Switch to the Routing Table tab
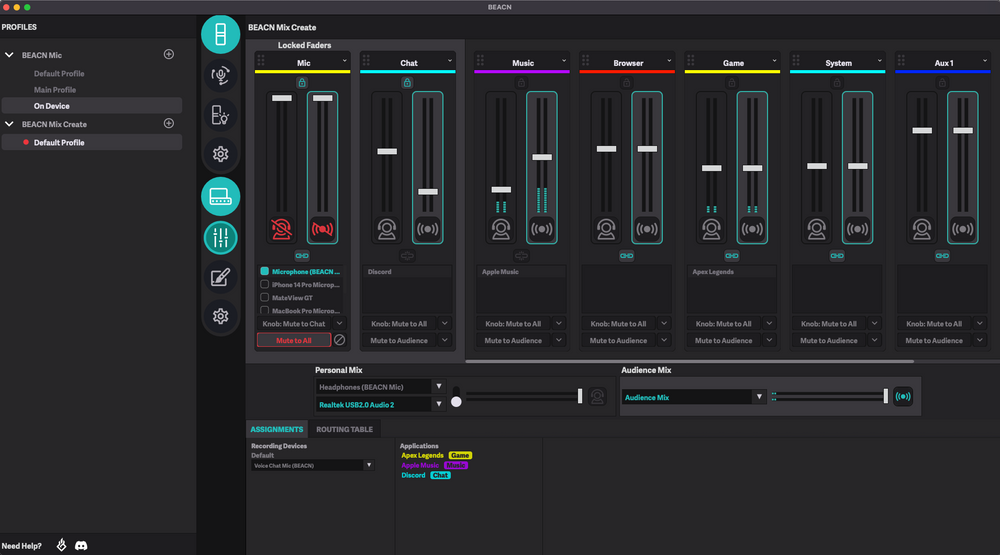1000x555 pixels. (x=344, y=429)
